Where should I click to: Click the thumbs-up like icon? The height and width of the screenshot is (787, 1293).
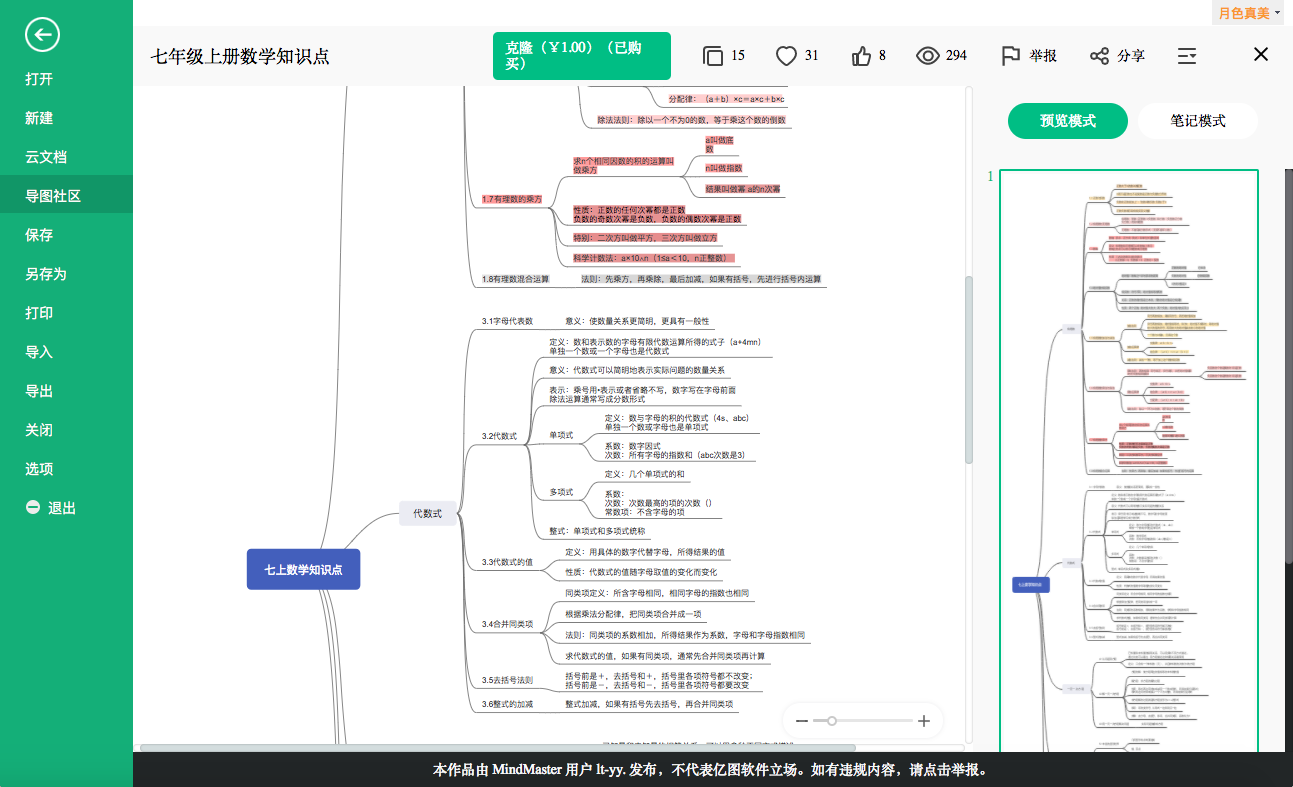coord(861,56)
